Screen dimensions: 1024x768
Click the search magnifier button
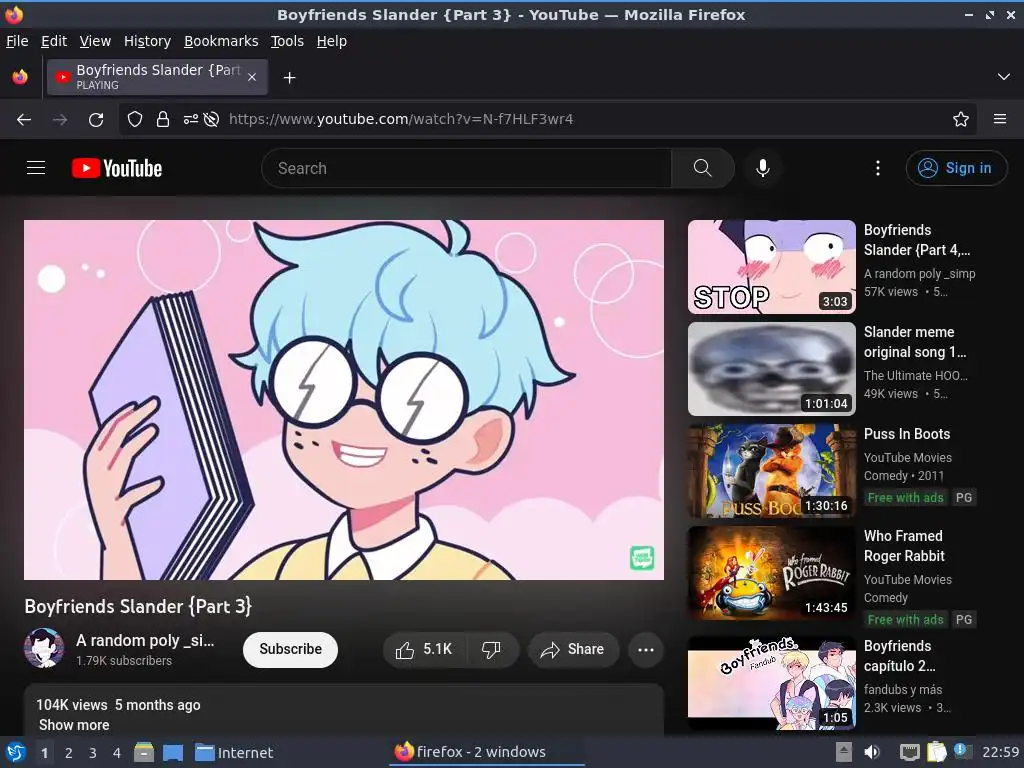pyautogui.click(x=703, y=168)
